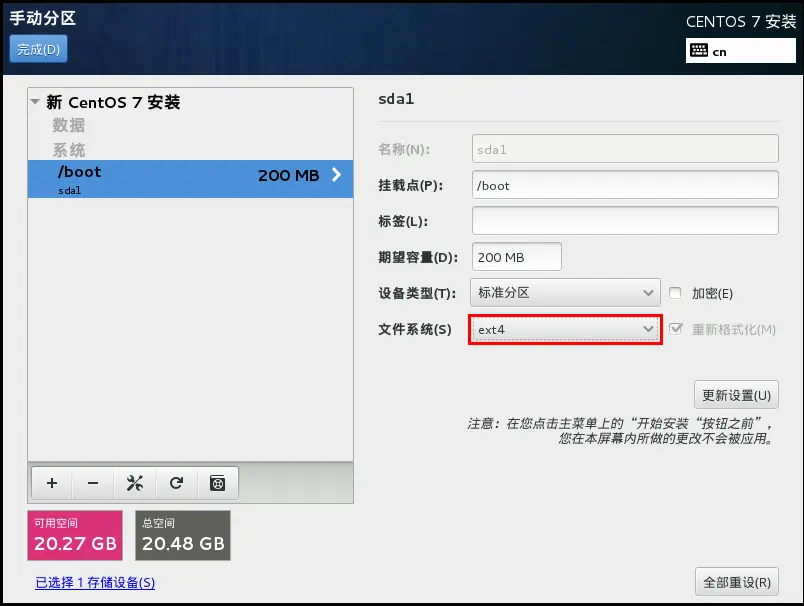Click the CENTOS 7 安装 title text

740,22
